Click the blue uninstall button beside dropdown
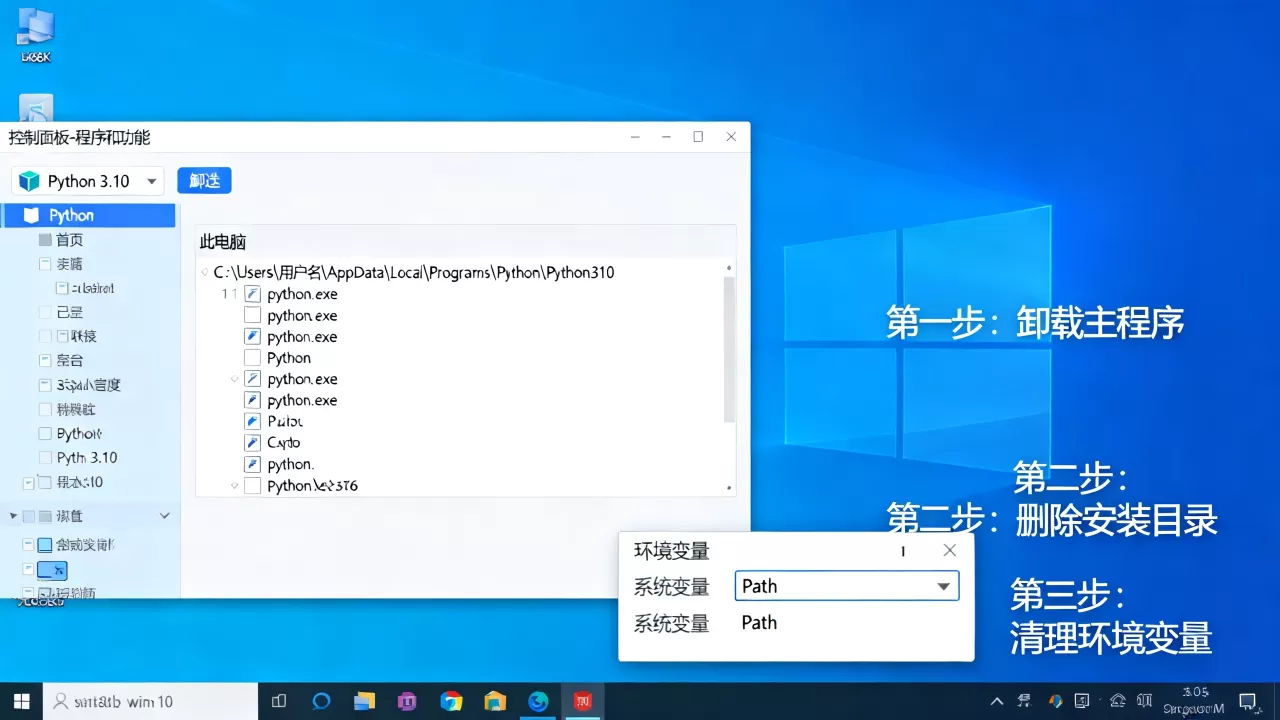Screen dimensions: 1280x720 (204, 181)
